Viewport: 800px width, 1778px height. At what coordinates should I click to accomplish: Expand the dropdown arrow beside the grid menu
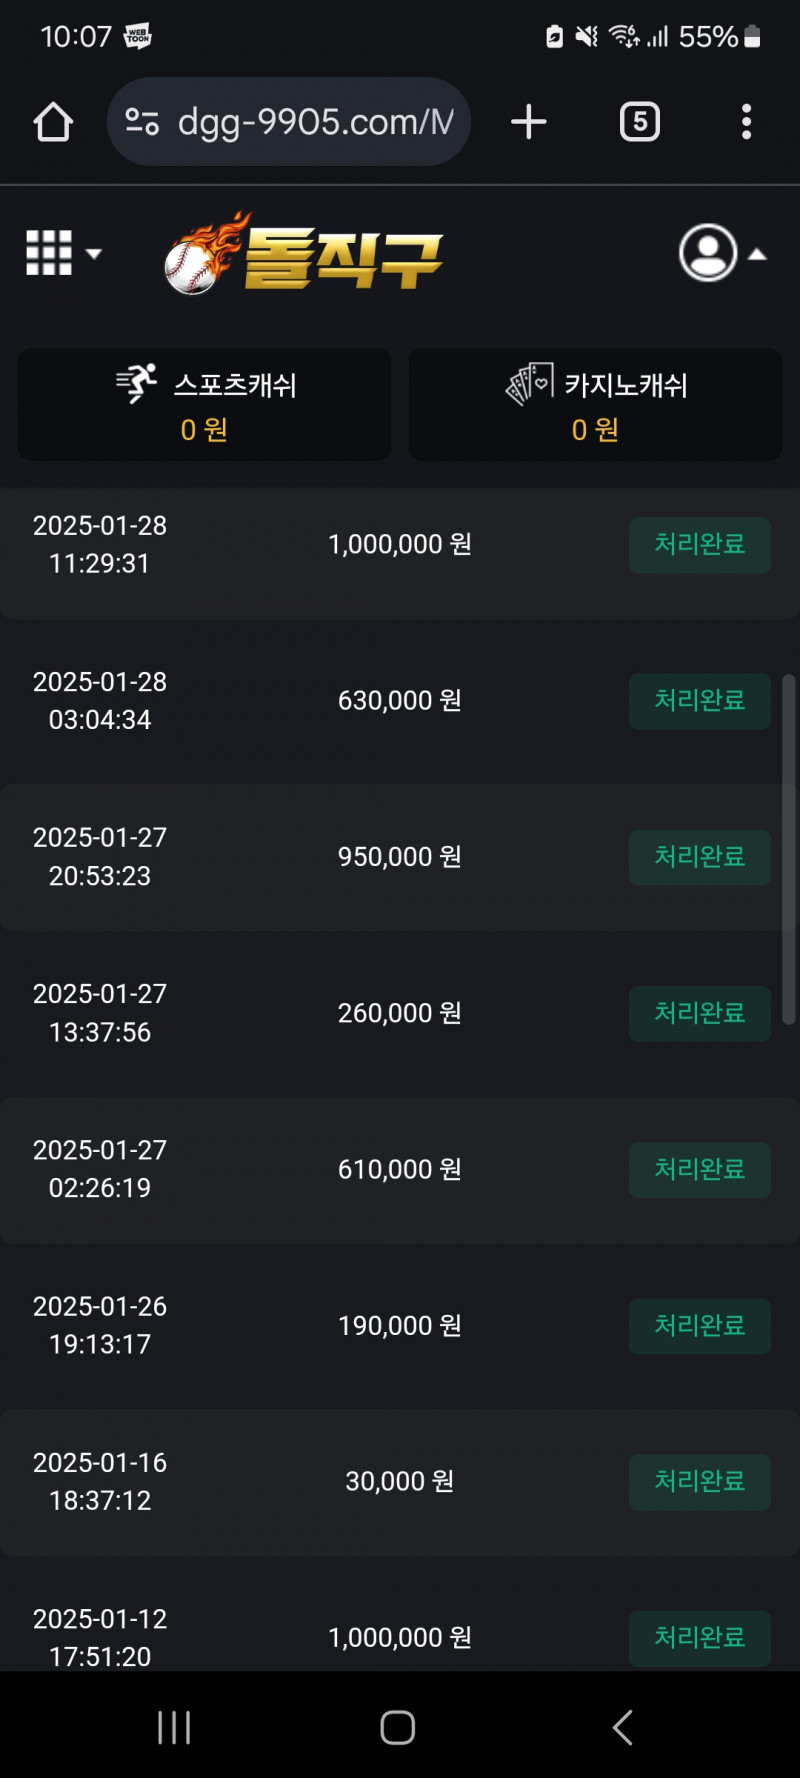[x=94, y=253]
